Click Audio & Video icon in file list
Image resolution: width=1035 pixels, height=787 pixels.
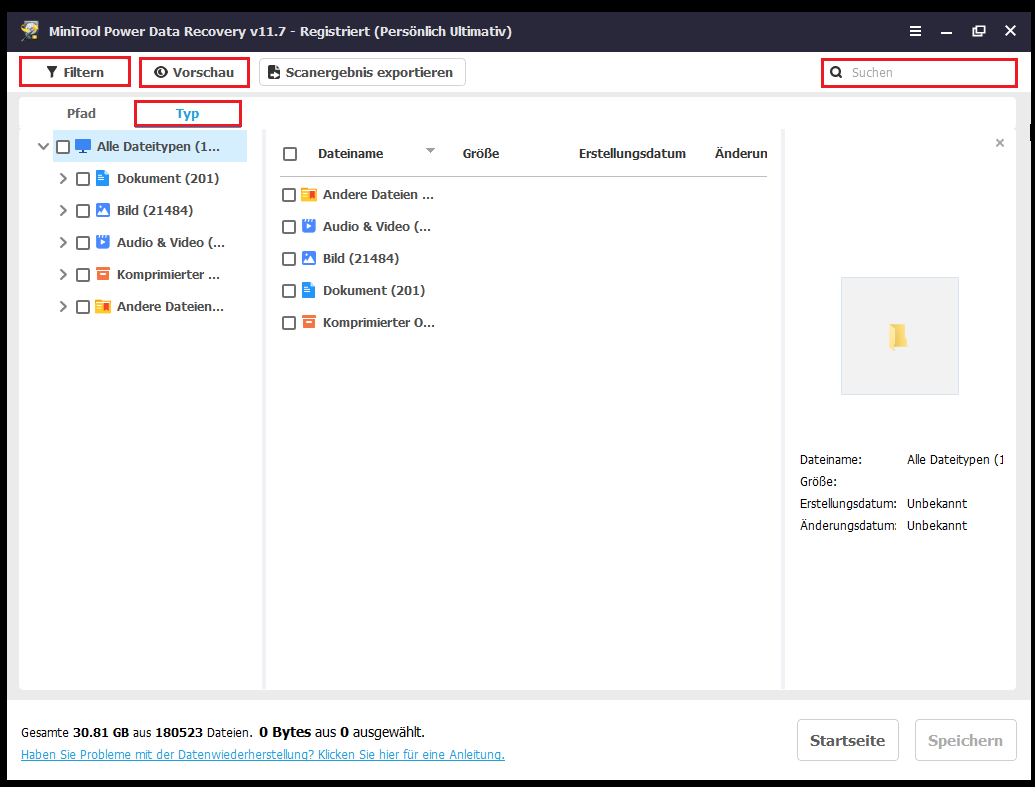tap(309, 226)
